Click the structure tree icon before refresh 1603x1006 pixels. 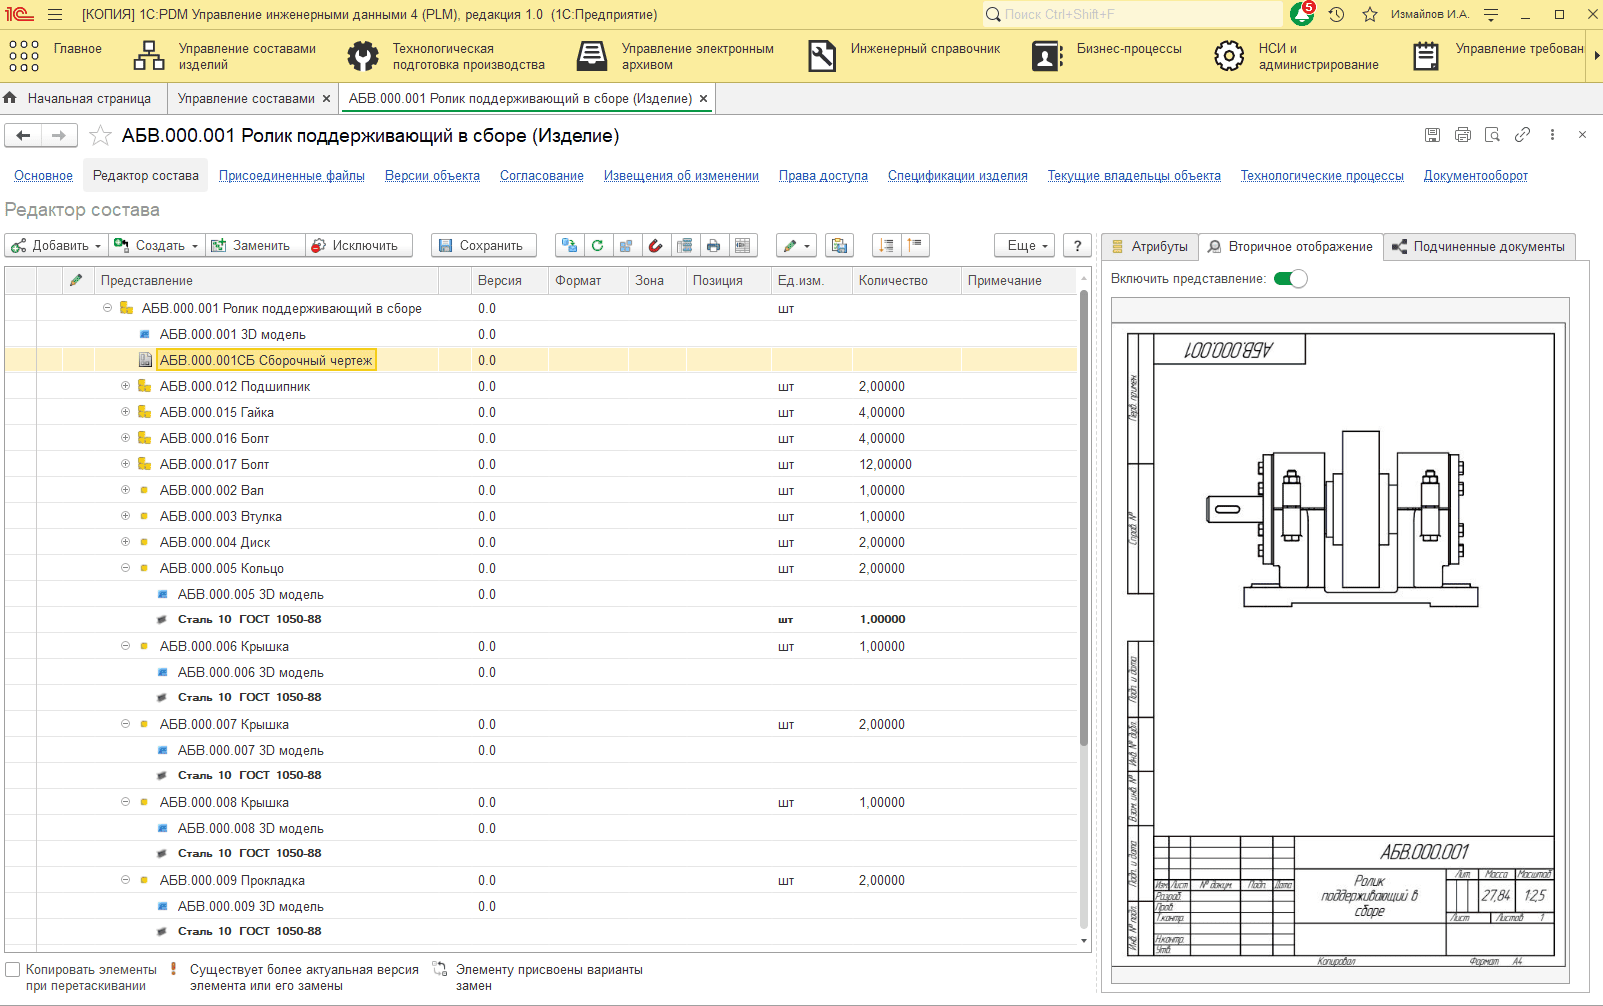click(x=569, y=245)
